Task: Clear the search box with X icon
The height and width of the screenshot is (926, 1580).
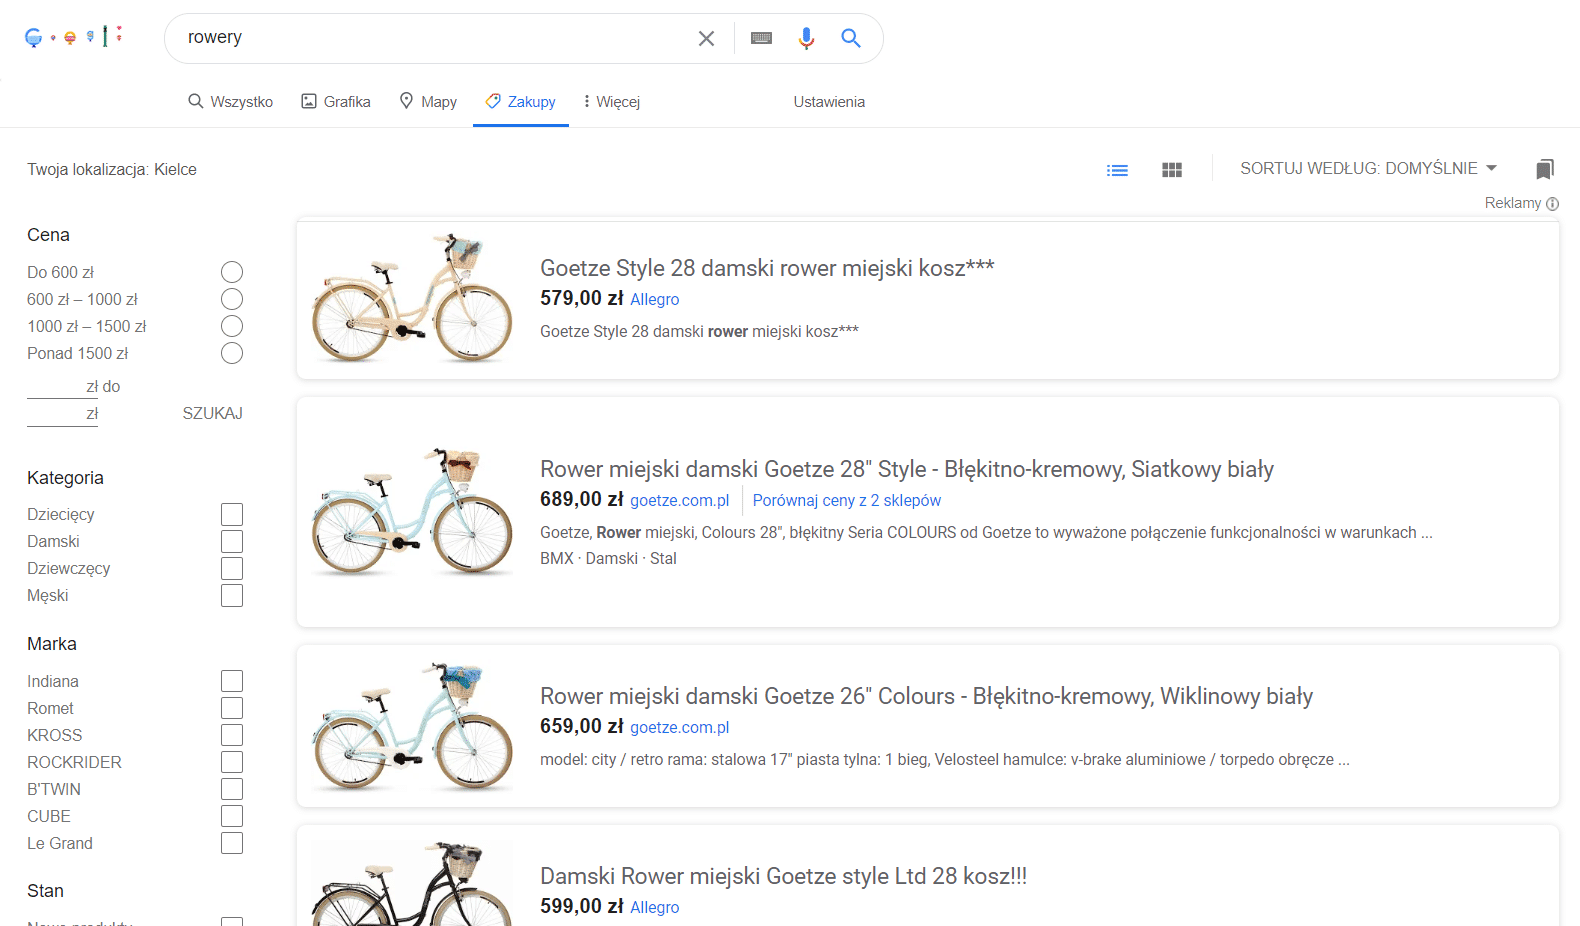Action: (x=706, y=38)
